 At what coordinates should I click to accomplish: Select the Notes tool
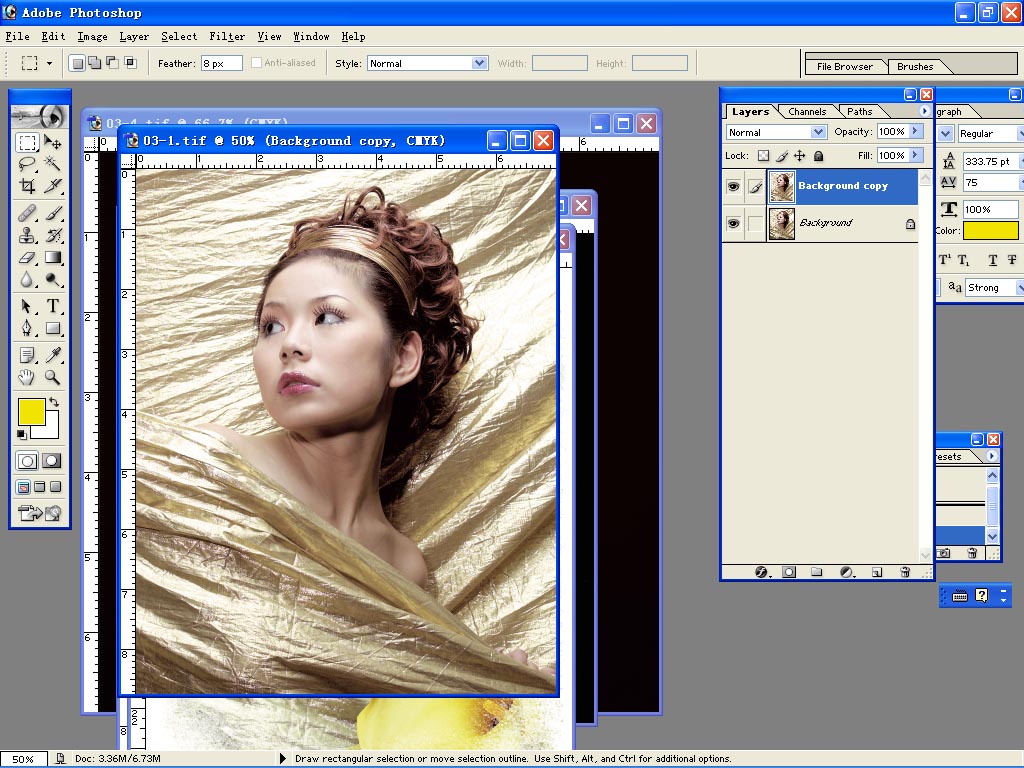(x=27, y=355)
